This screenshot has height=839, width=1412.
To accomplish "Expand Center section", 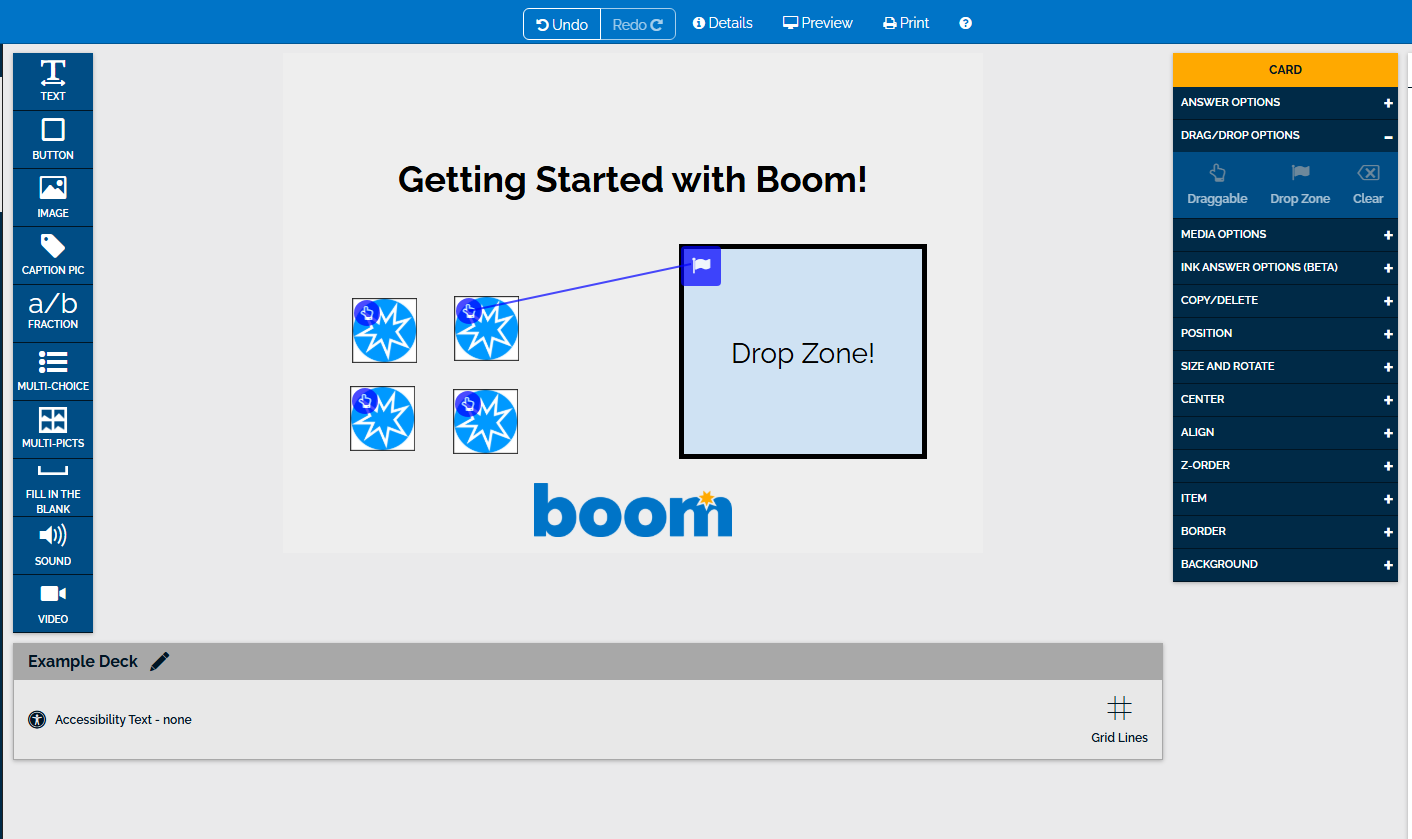I will [x=1285, y=399].
